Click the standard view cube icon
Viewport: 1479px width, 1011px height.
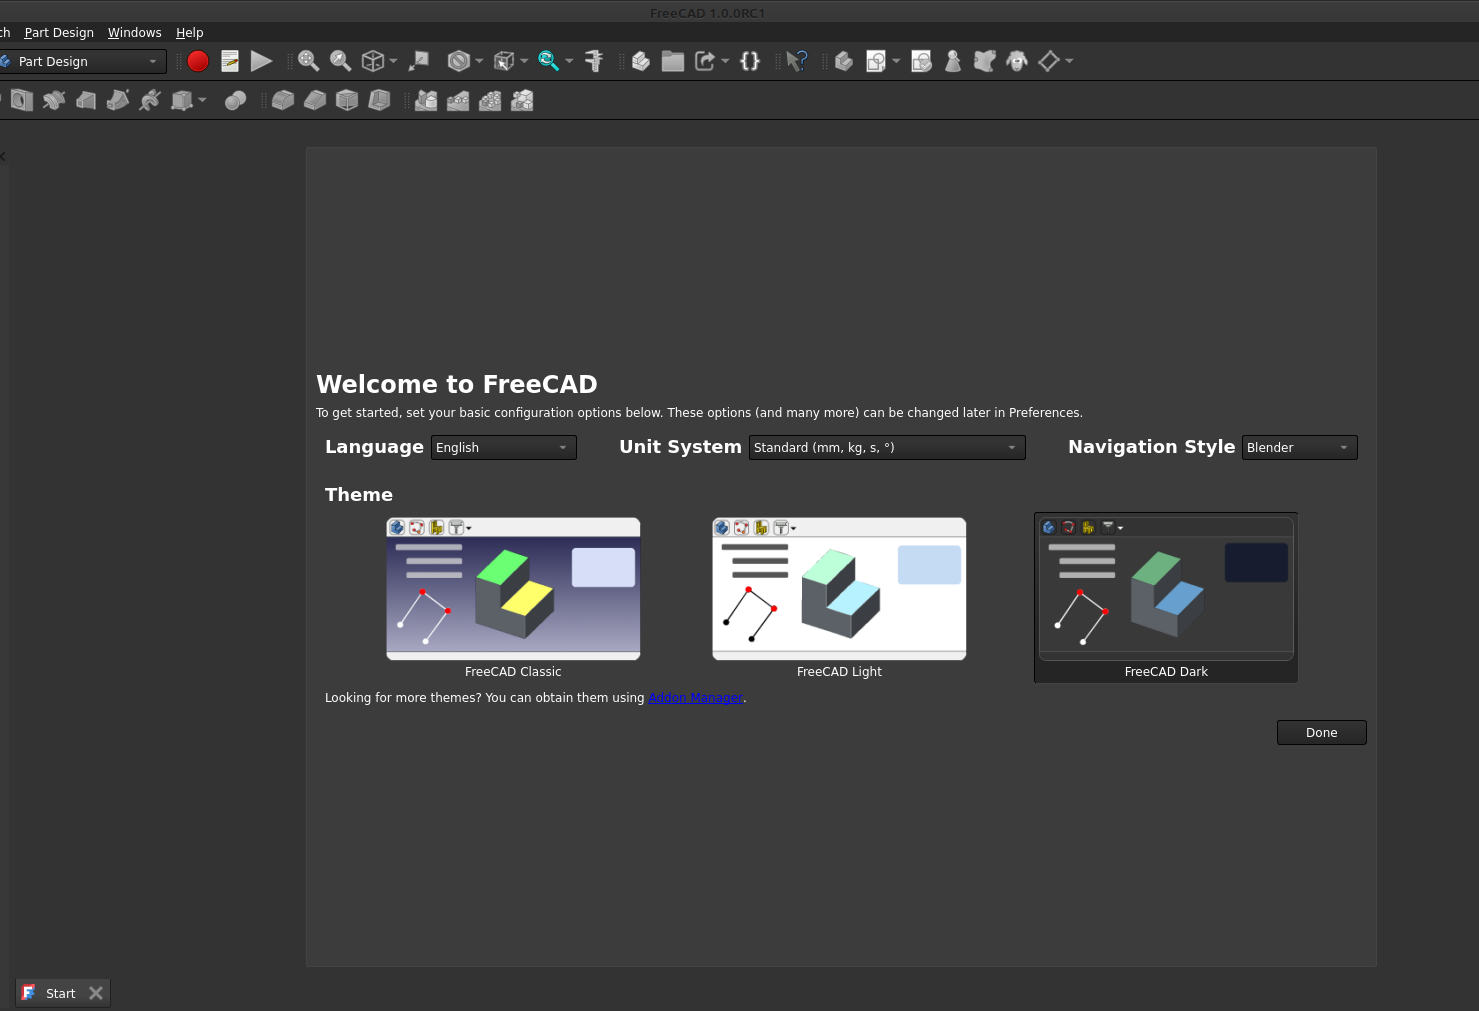[x=372, y=61]
